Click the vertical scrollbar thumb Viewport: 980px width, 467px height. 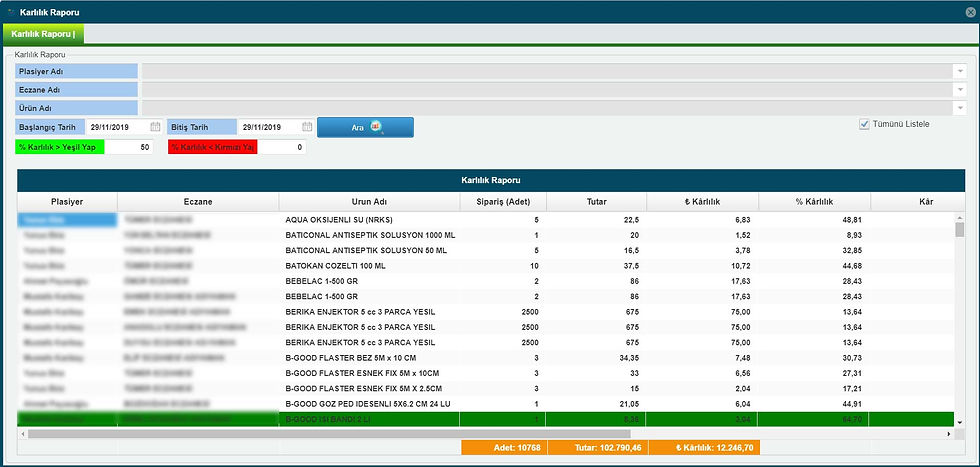959,229
